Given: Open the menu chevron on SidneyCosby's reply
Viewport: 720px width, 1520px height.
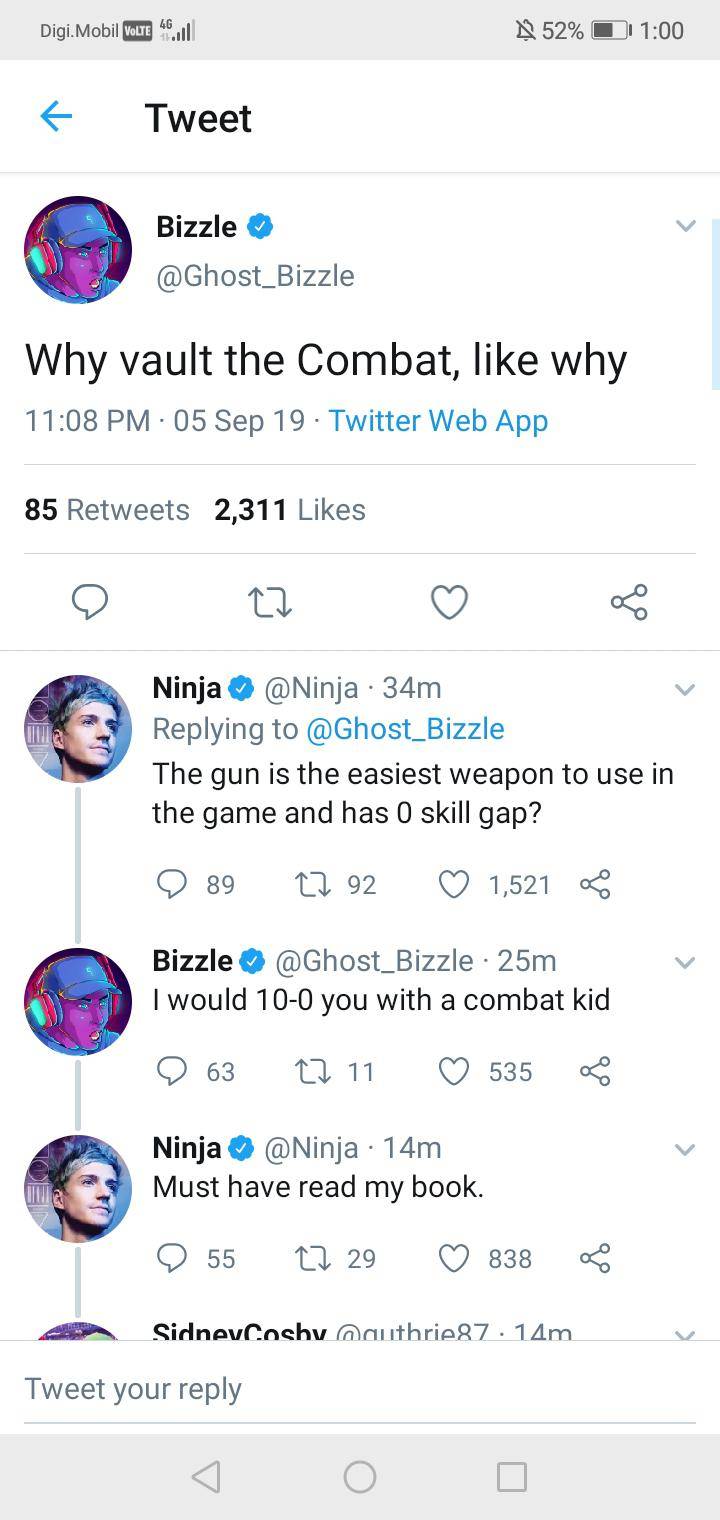Looking at the screenshot, I should pos(686,1335).
